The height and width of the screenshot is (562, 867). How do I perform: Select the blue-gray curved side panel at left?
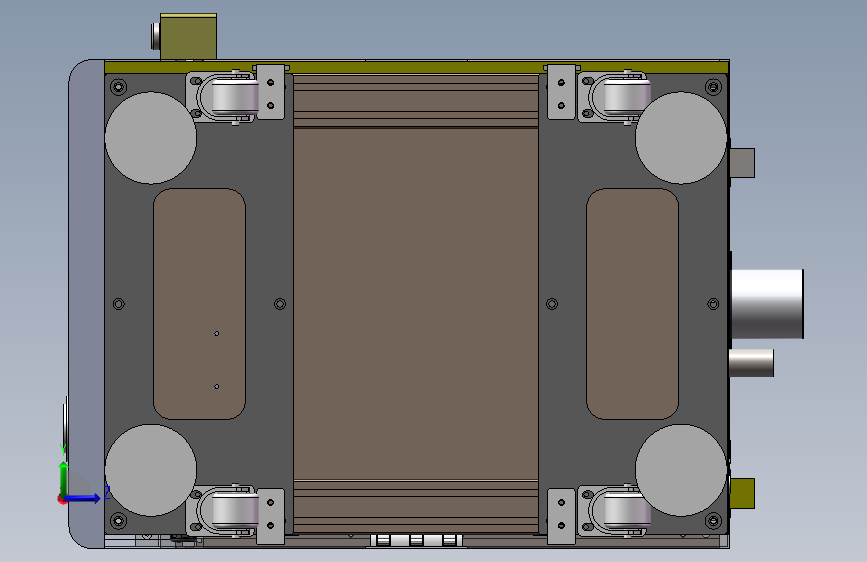[86, 304]
